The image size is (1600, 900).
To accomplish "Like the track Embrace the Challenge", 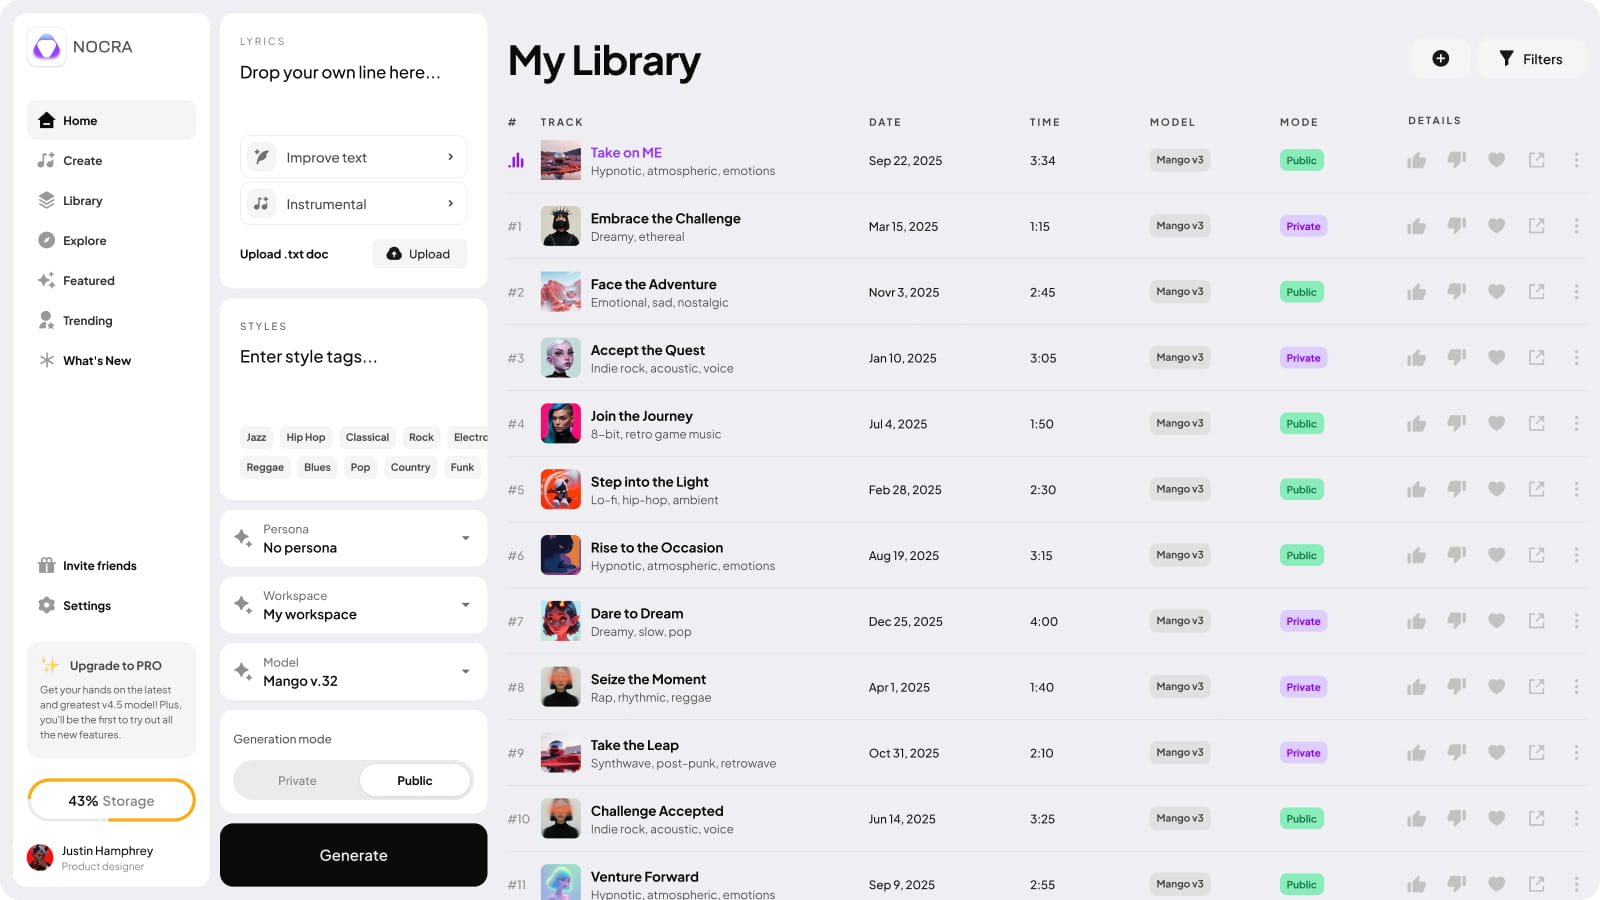I will tap(1416, 226).
